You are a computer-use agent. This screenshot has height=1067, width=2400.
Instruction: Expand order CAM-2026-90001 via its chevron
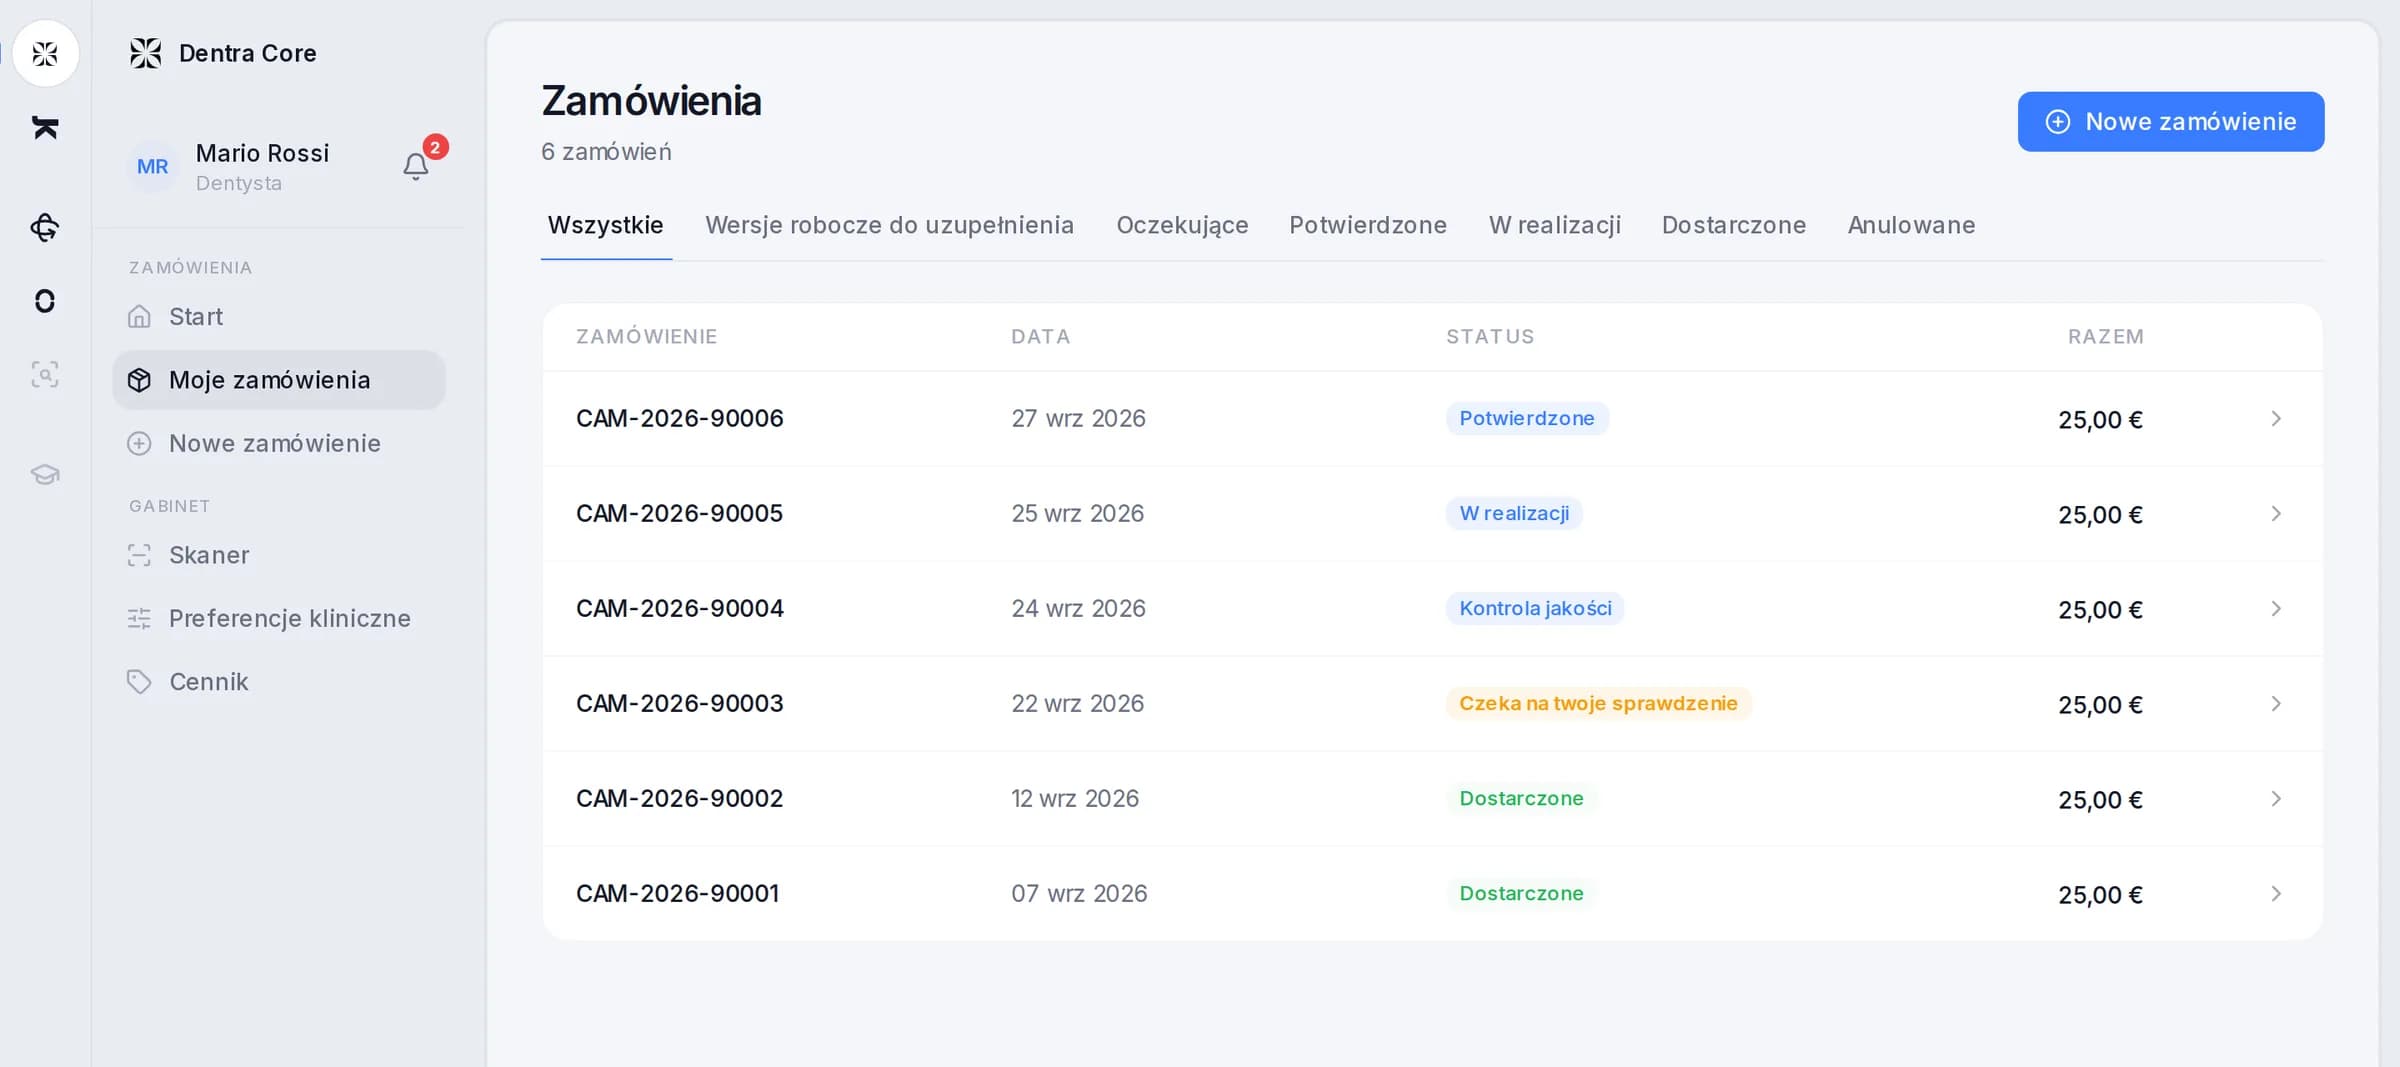tap(2276, 893)
